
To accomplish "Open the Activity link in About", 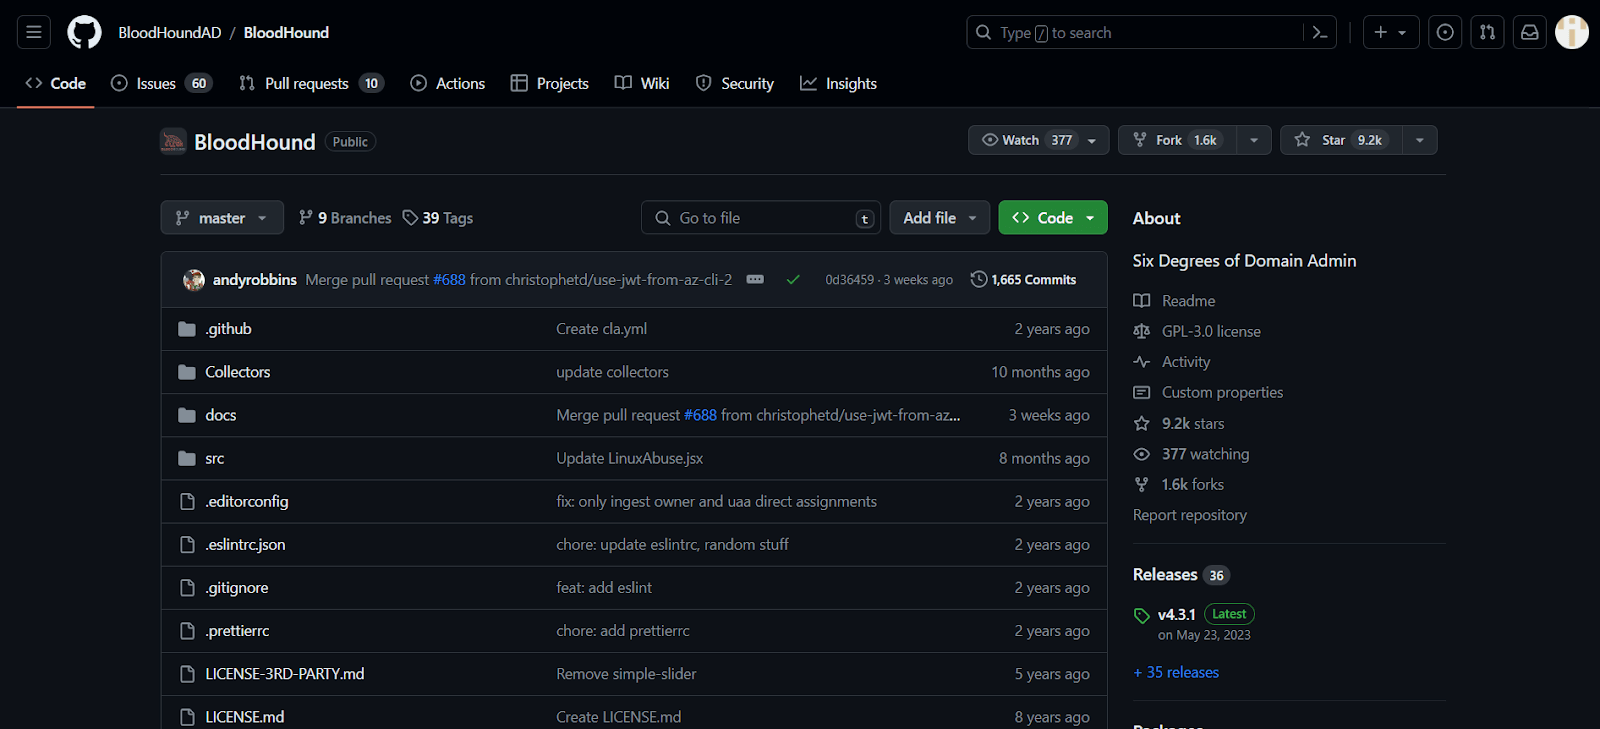I will [x=1186, y=362].
